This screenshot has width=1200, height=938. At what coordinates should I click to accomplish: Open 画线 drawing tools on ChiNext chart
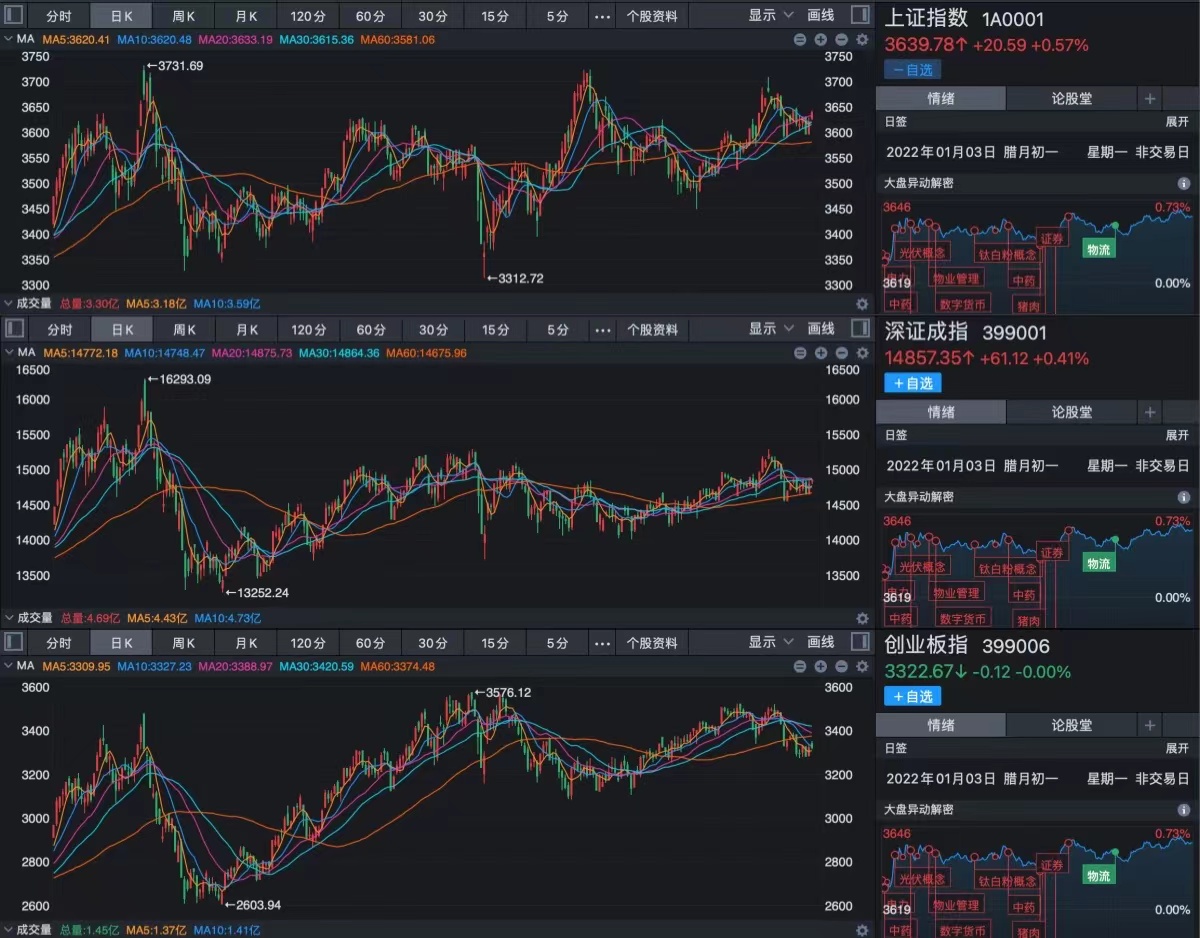click(820, 643)
